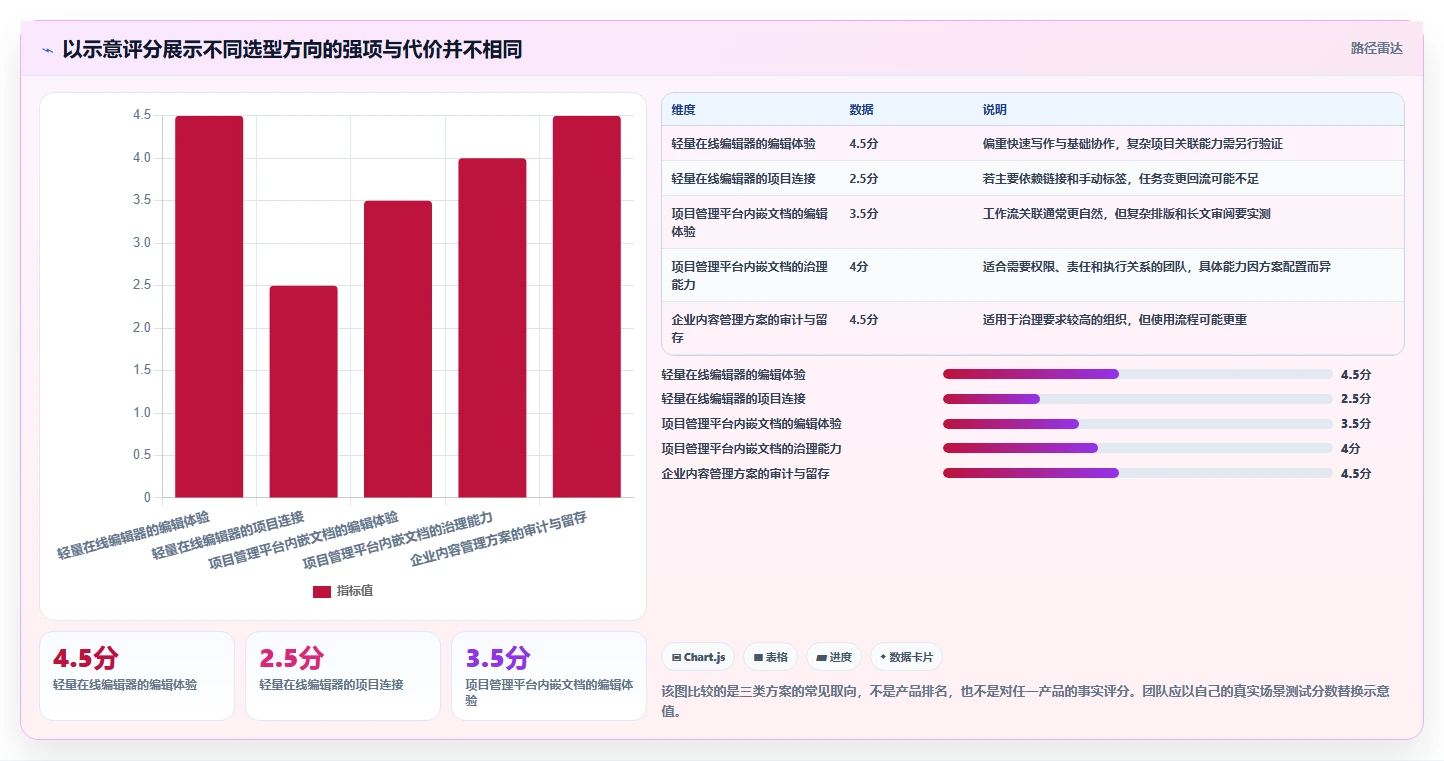Screen dimensions: 1444x761
Task: Click the progress bar for 项目管理平台内嵌文档的编辑体验
Action: [1138, 423]
